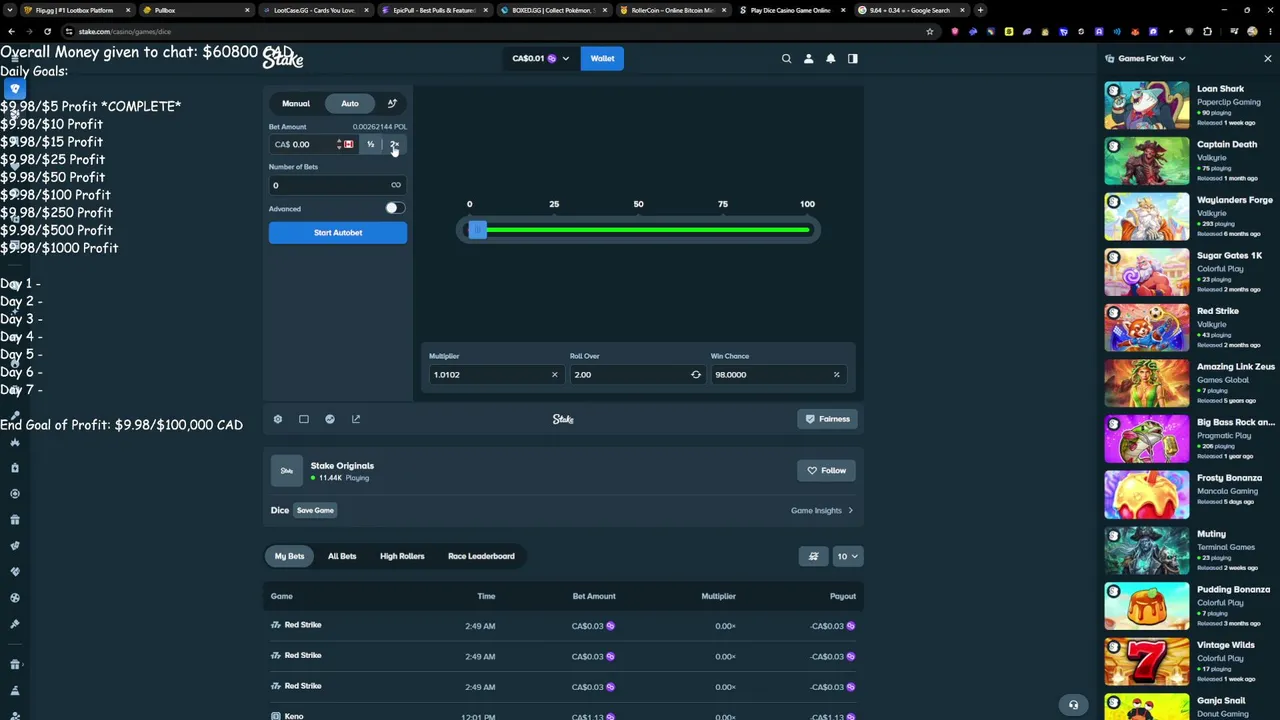Expand the Games For You dropdown
This screenshot has height=720, width=1280.
click(x=1145, y=58)
